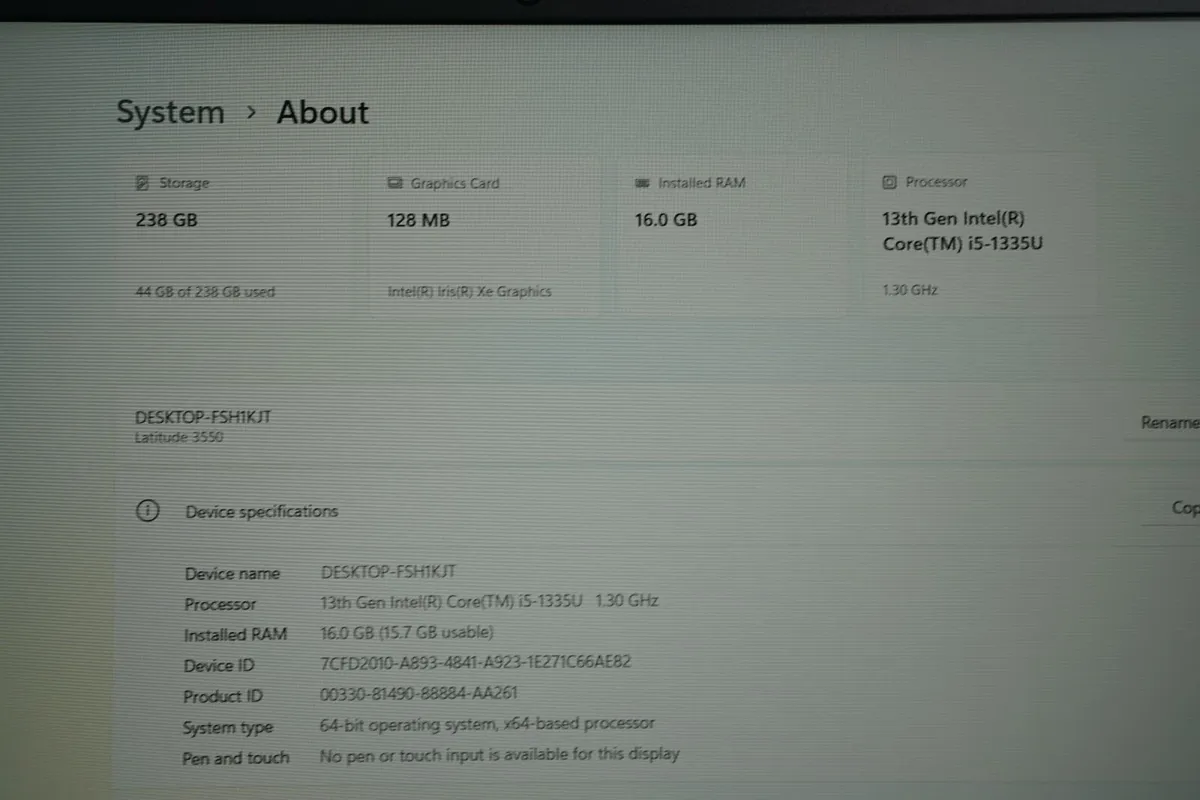
Task: Click the breadcrumb chevron after System
Action: tap(251, 113)
